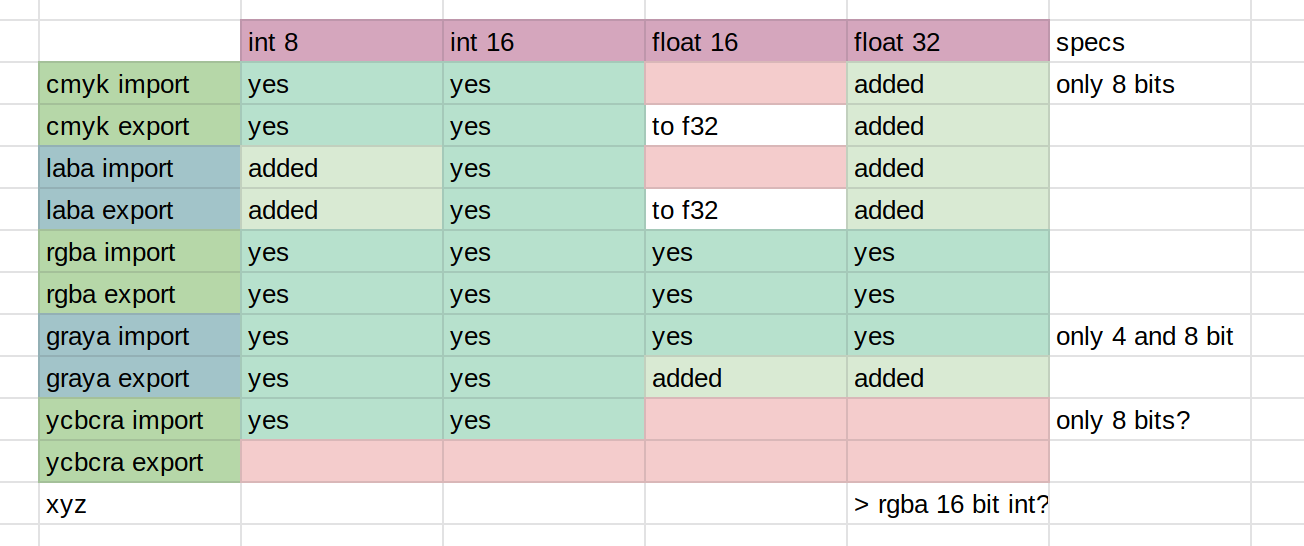The width and height of the screenshot is (1304, 546).
Task: Click the "> rgba 16 bit int?" cell
Action: click(947, 504)
